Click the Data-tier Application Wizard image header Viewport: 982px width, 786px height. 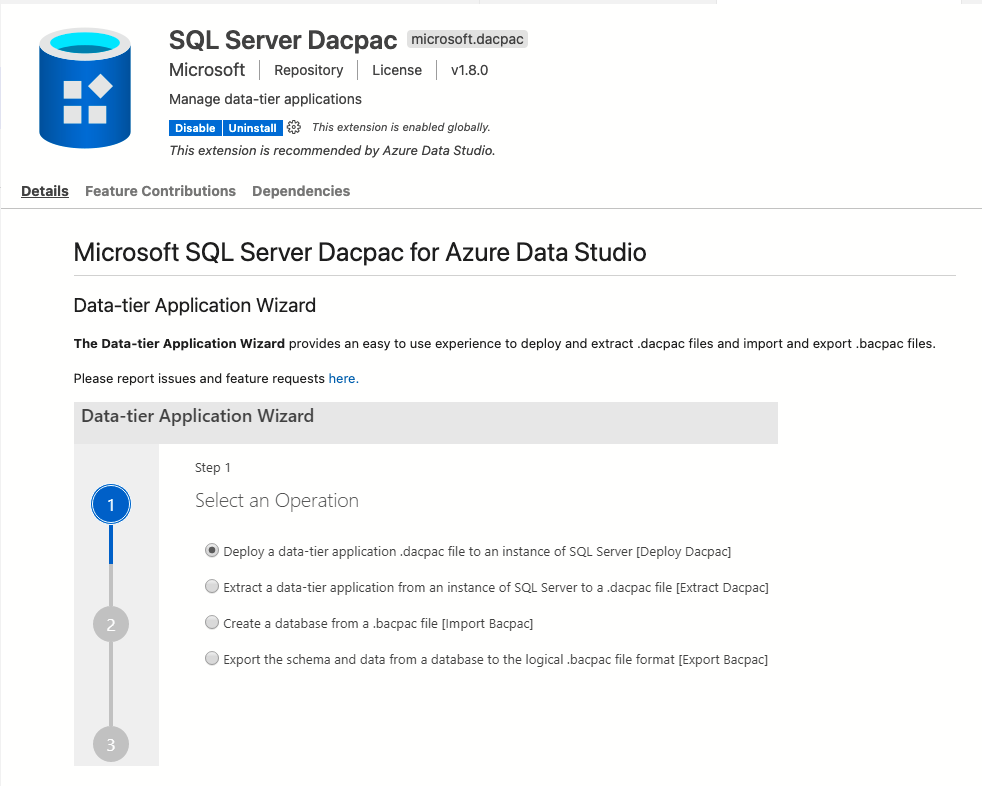[x=197, y=416]
